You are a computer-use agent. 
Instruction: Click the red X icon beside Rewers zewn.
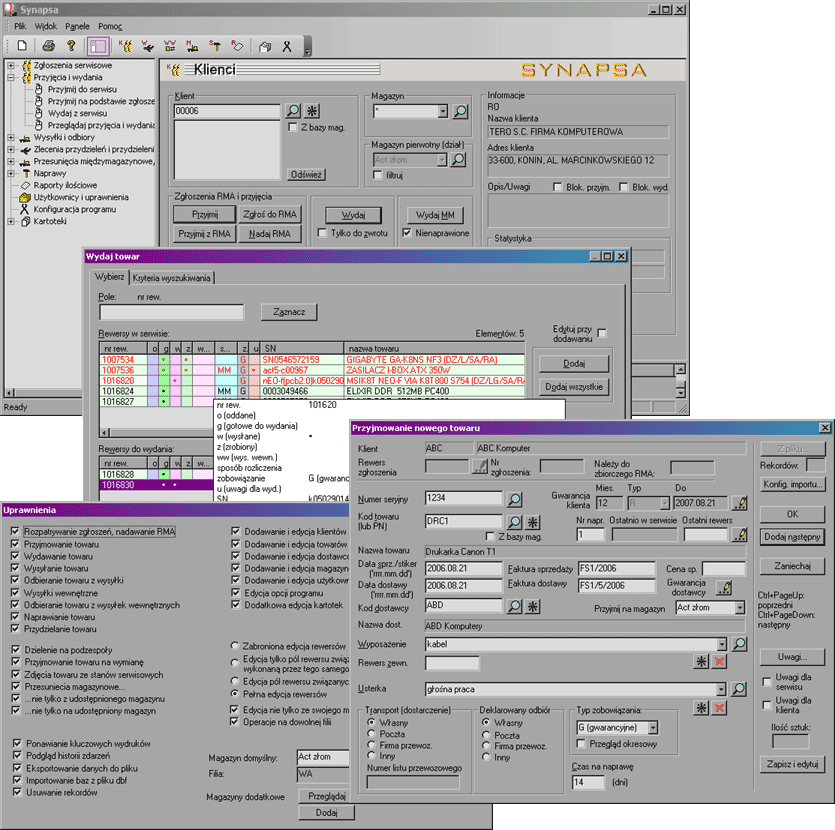coord(719,662)
